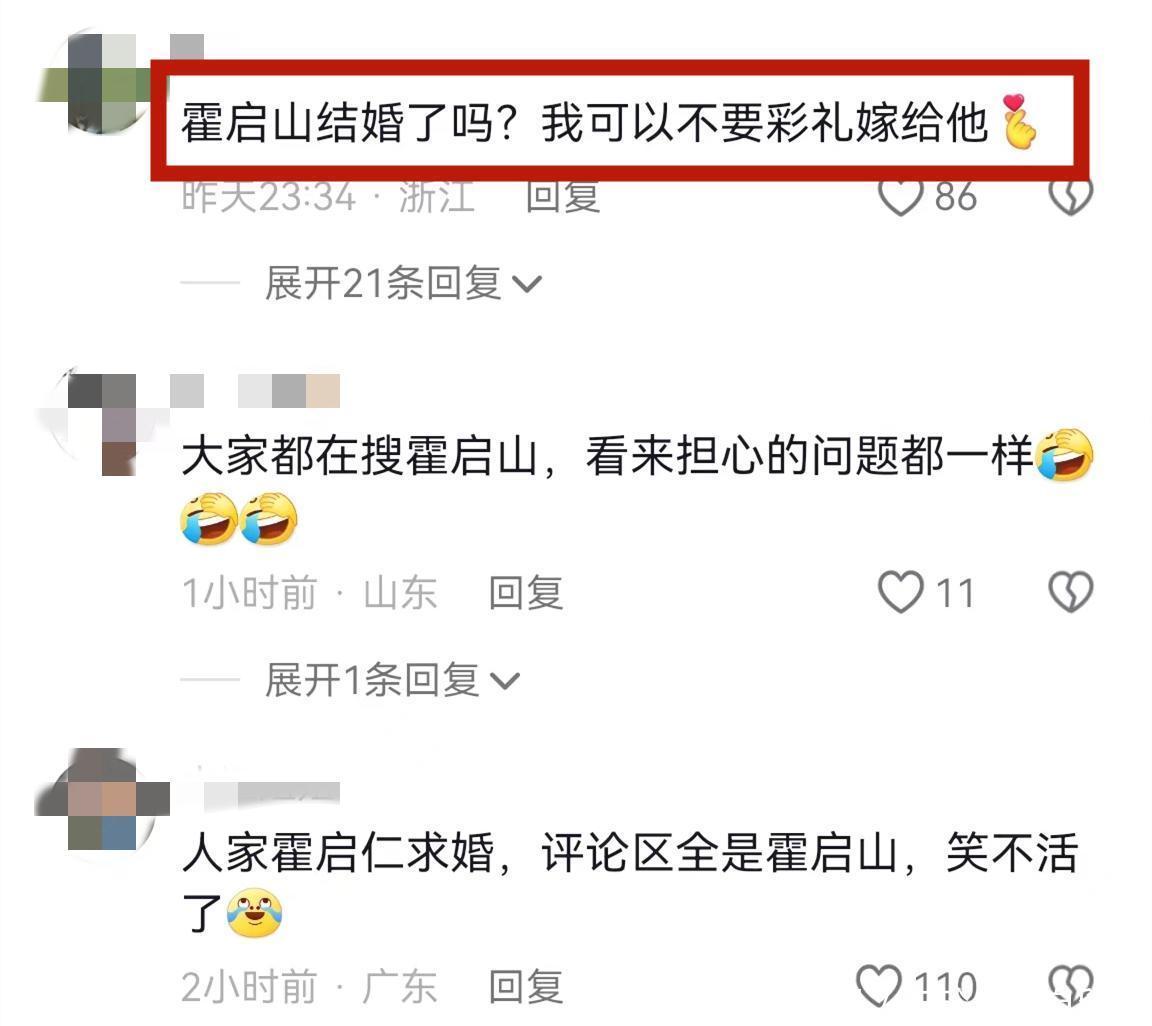Reply to the comment from 山东
This screenshot has height=1026, width=1152.
pyautogui.click(x=526, y=592)
